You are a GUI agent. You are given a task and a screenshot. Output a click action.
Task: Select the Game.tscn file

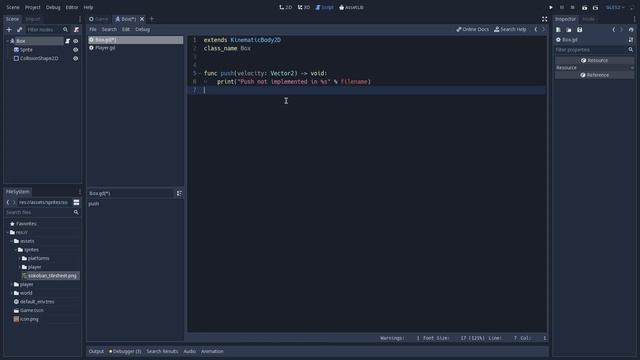point(32,311)
